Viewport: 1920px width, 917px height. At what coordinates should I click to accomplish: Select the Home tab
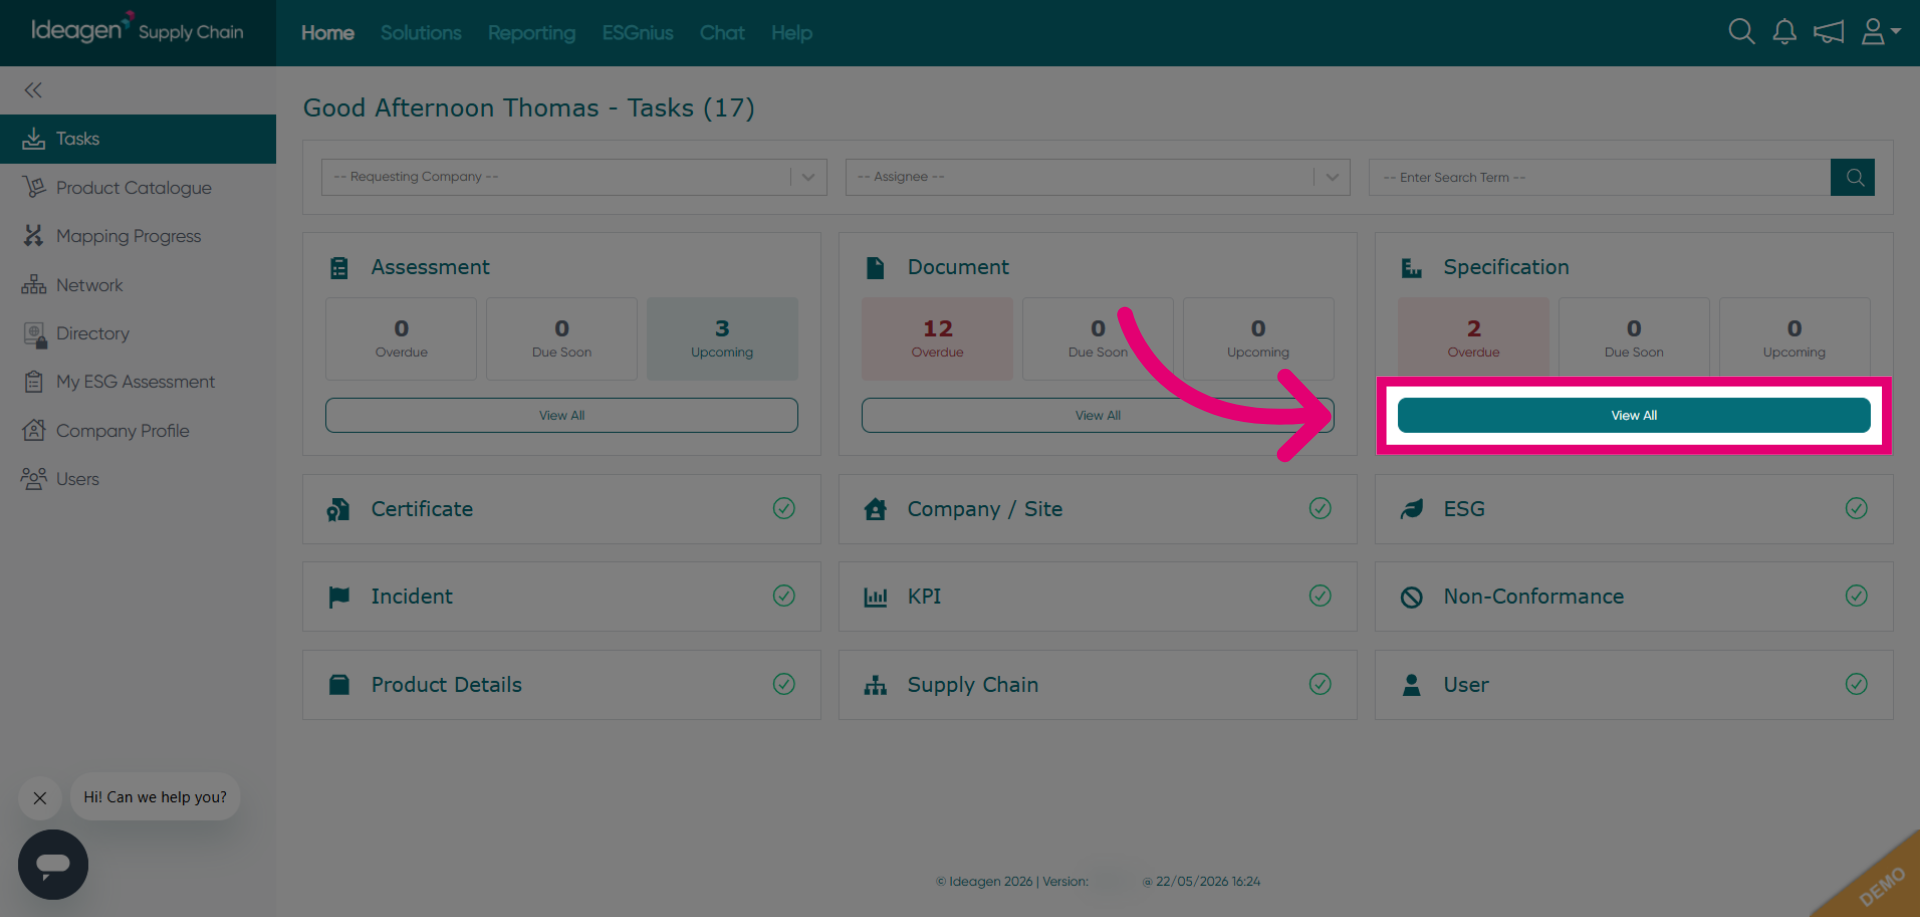tap(328, 33)
